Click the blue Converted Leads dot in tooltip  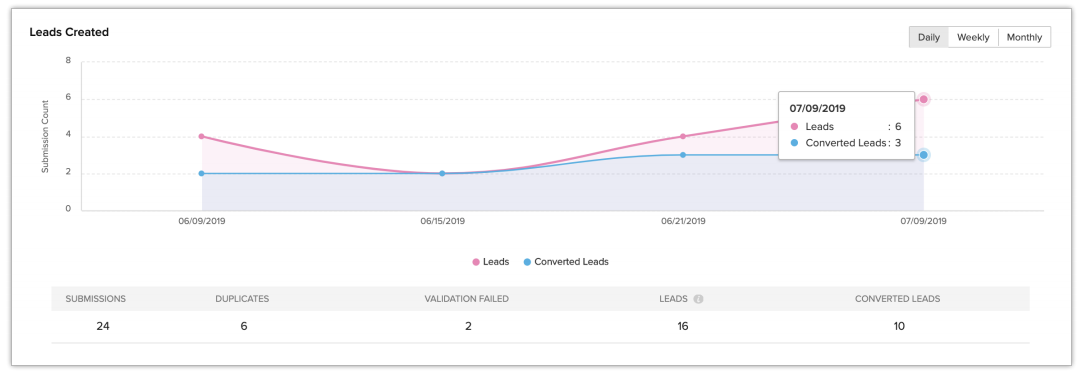click(x=794, y=143)
